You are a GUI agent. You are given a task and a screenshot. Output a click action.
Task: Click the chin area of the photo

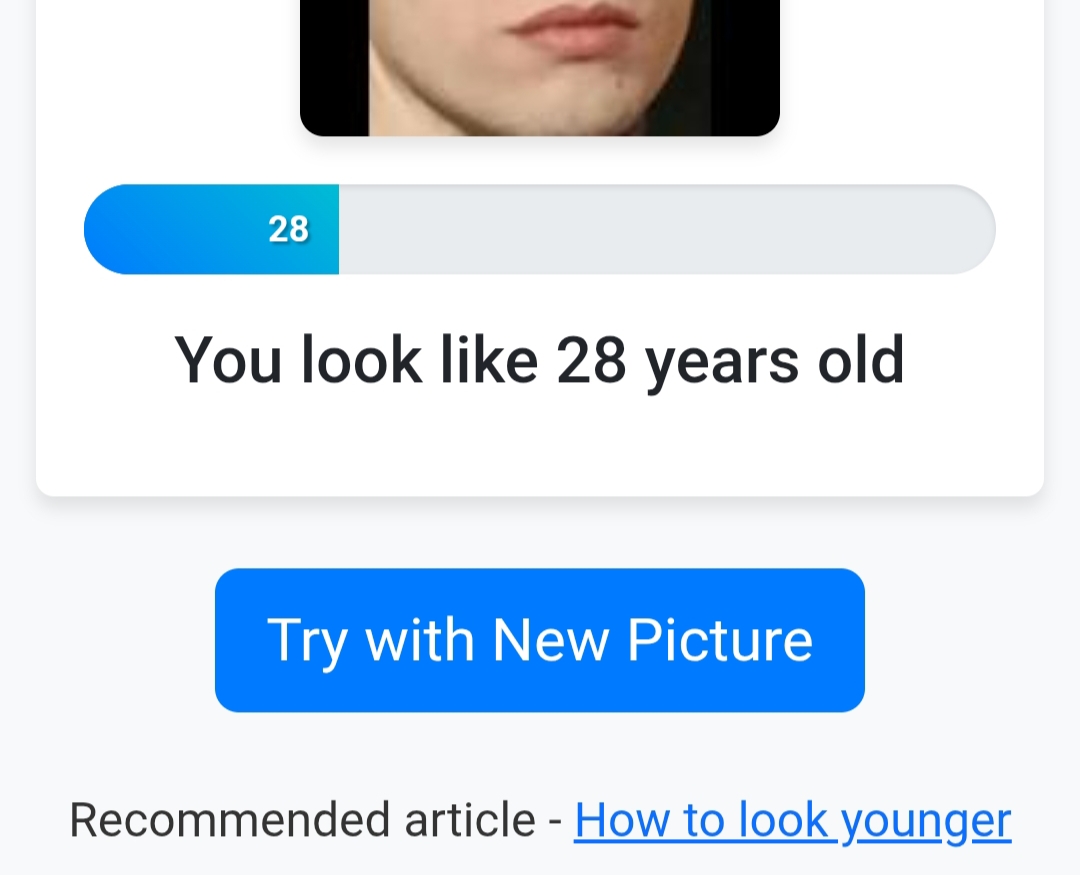(560, 100)
